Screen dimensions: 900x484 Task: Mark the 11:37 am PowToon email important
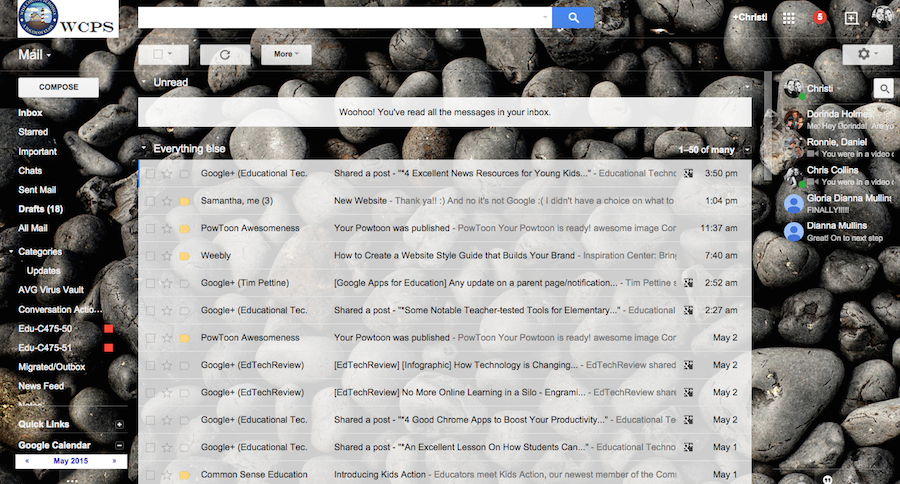tap(185, 229)
